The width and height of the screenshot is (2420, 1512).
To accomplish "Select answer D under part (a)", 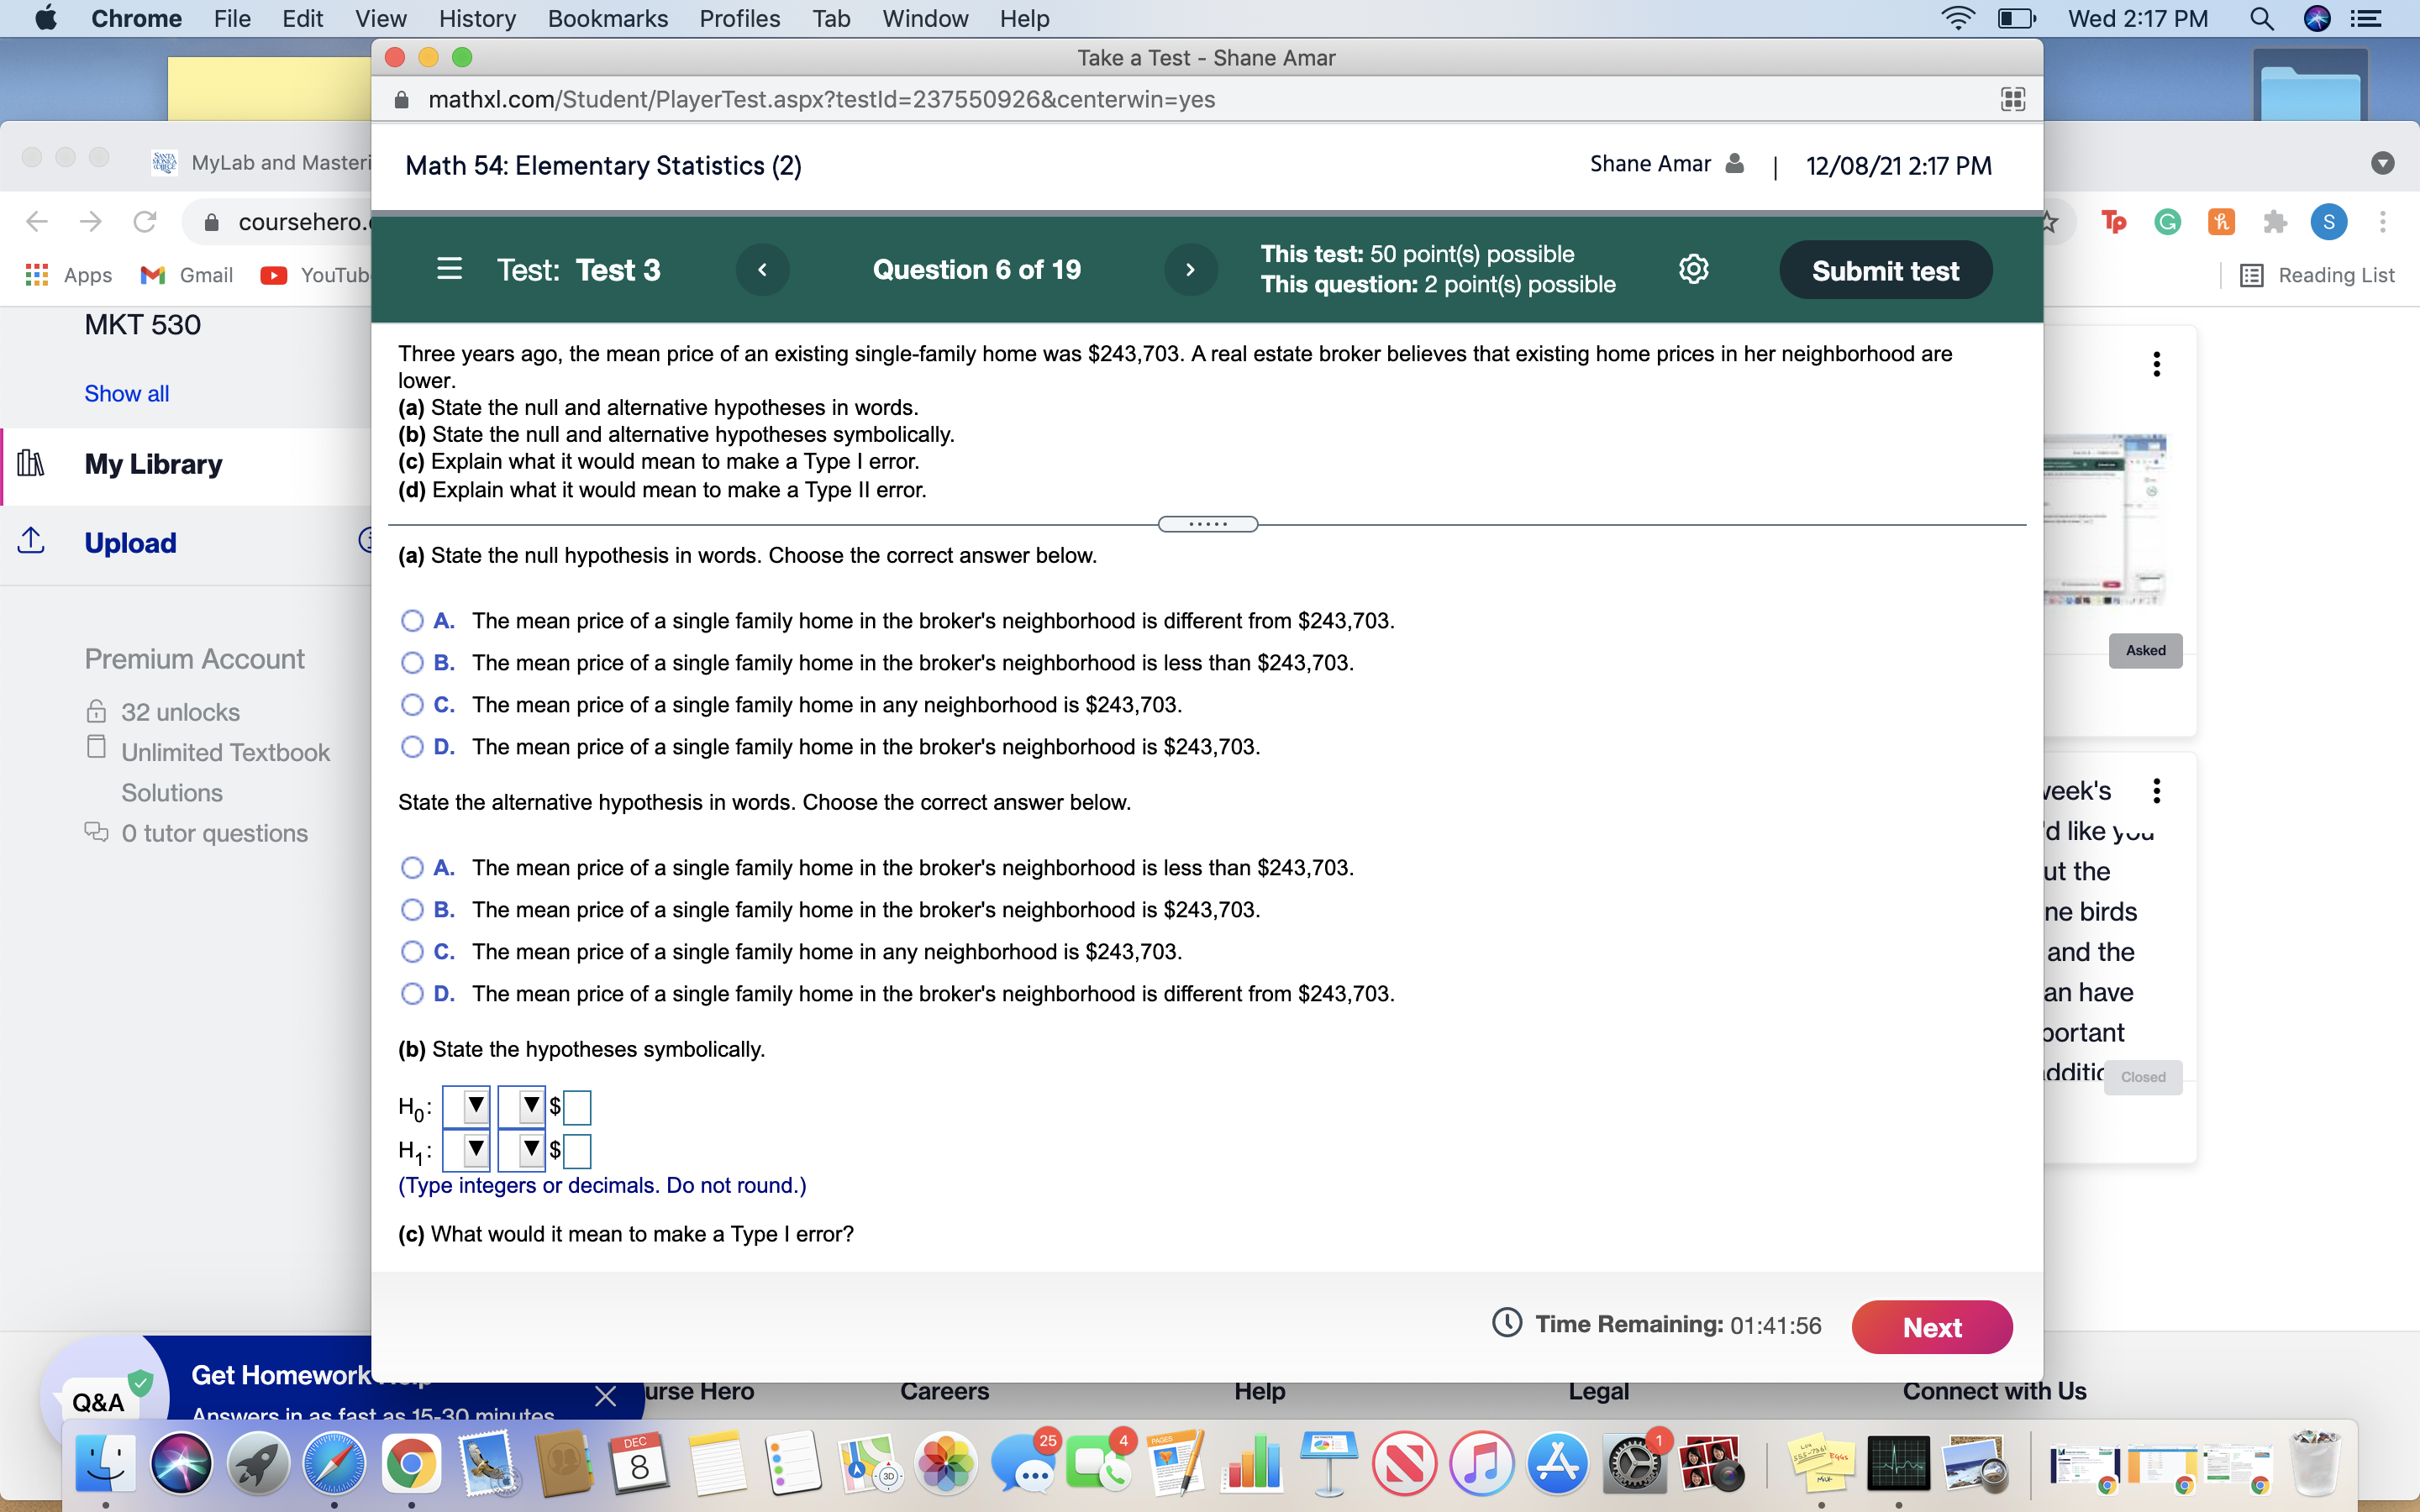I will coord(412,747).
